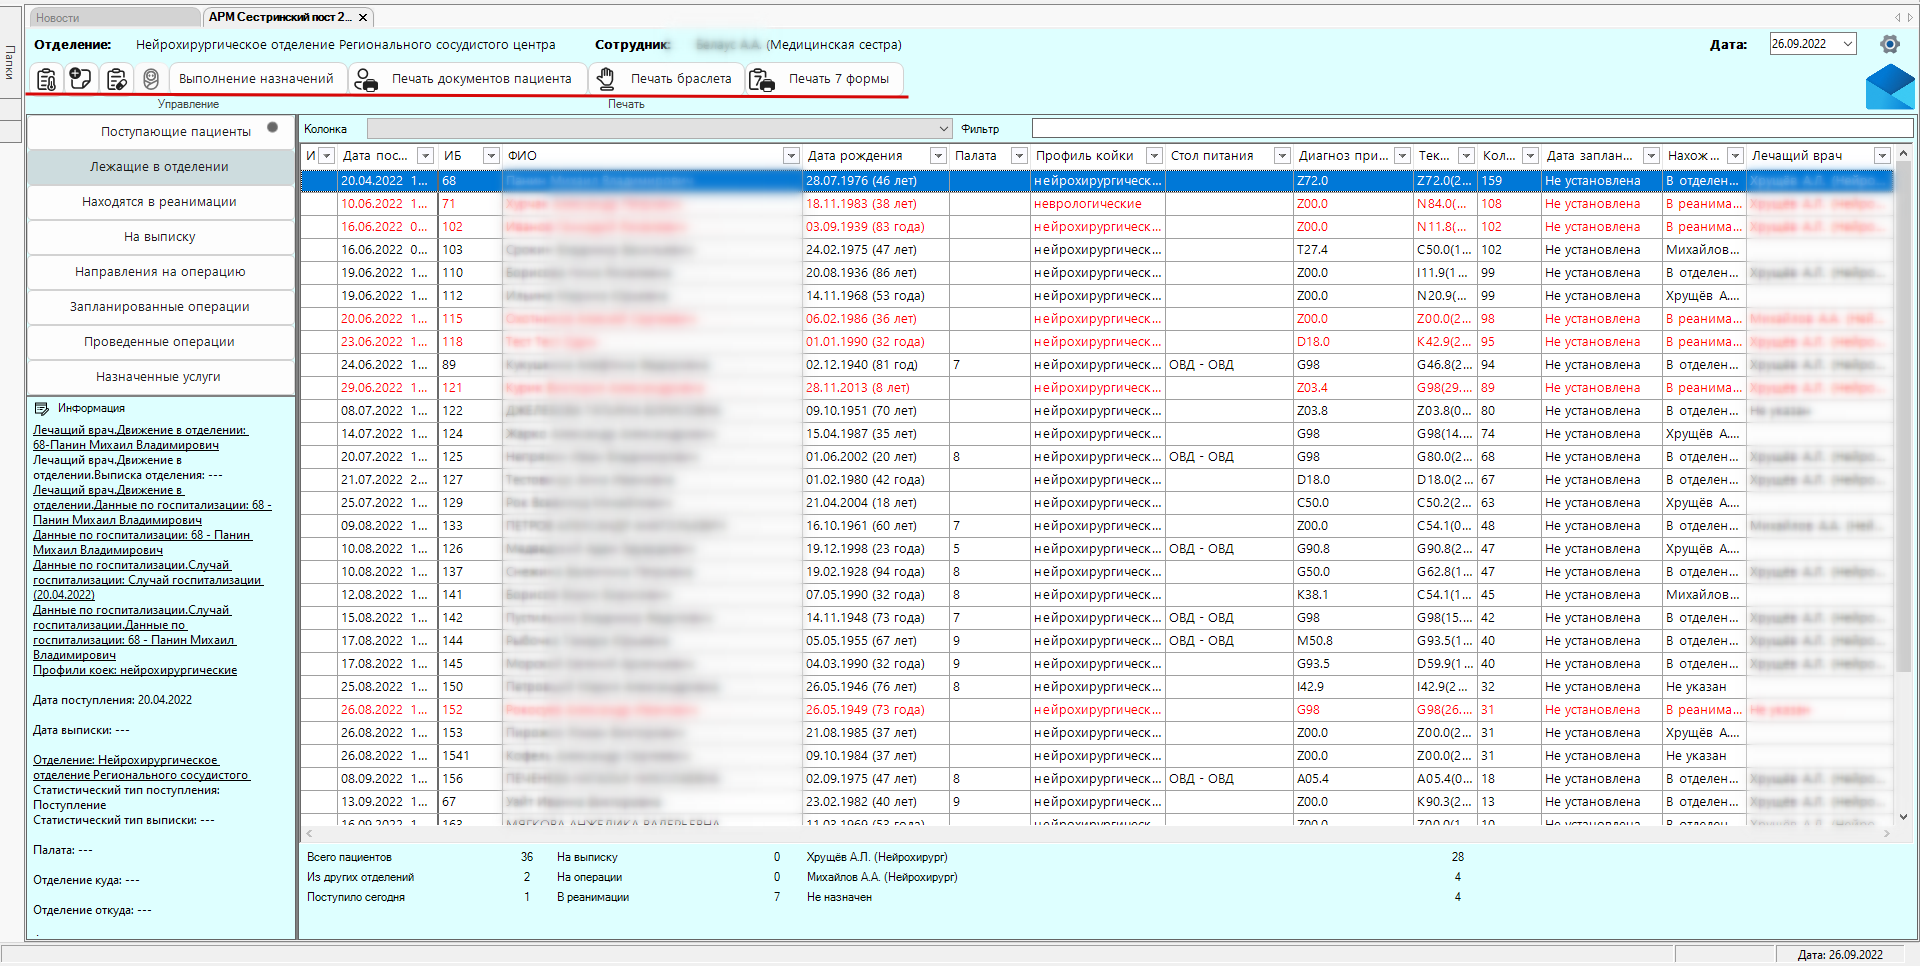Select the row with ИБ 71

point(1096,203)
